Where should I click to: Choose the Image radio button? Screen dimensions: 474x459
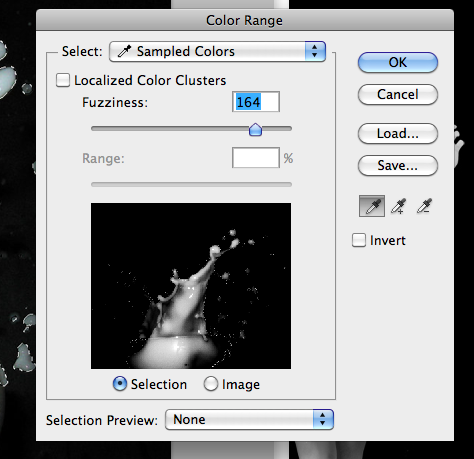[211, 384]
